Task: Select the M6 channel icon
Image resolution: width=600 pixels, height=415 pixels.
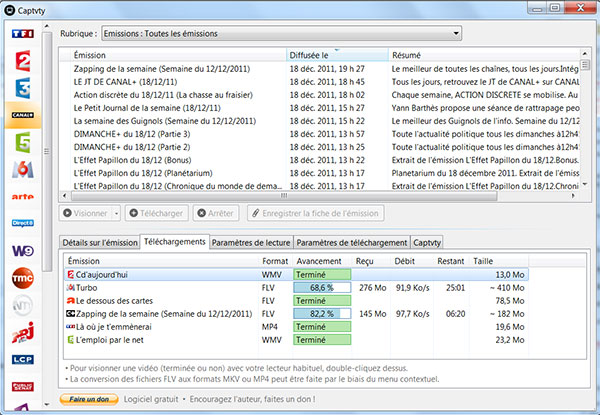Action: (x=23, y=169)
